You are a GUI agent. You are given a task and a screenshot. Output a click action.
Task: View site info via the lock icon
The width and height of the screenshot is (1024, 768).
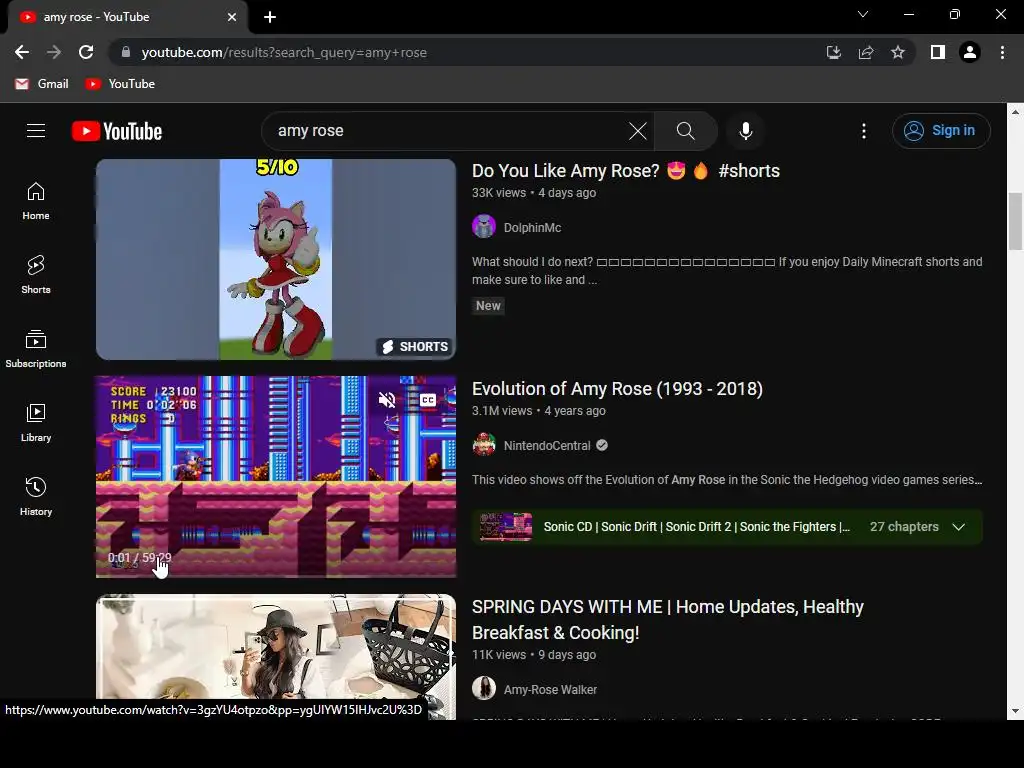126,52
